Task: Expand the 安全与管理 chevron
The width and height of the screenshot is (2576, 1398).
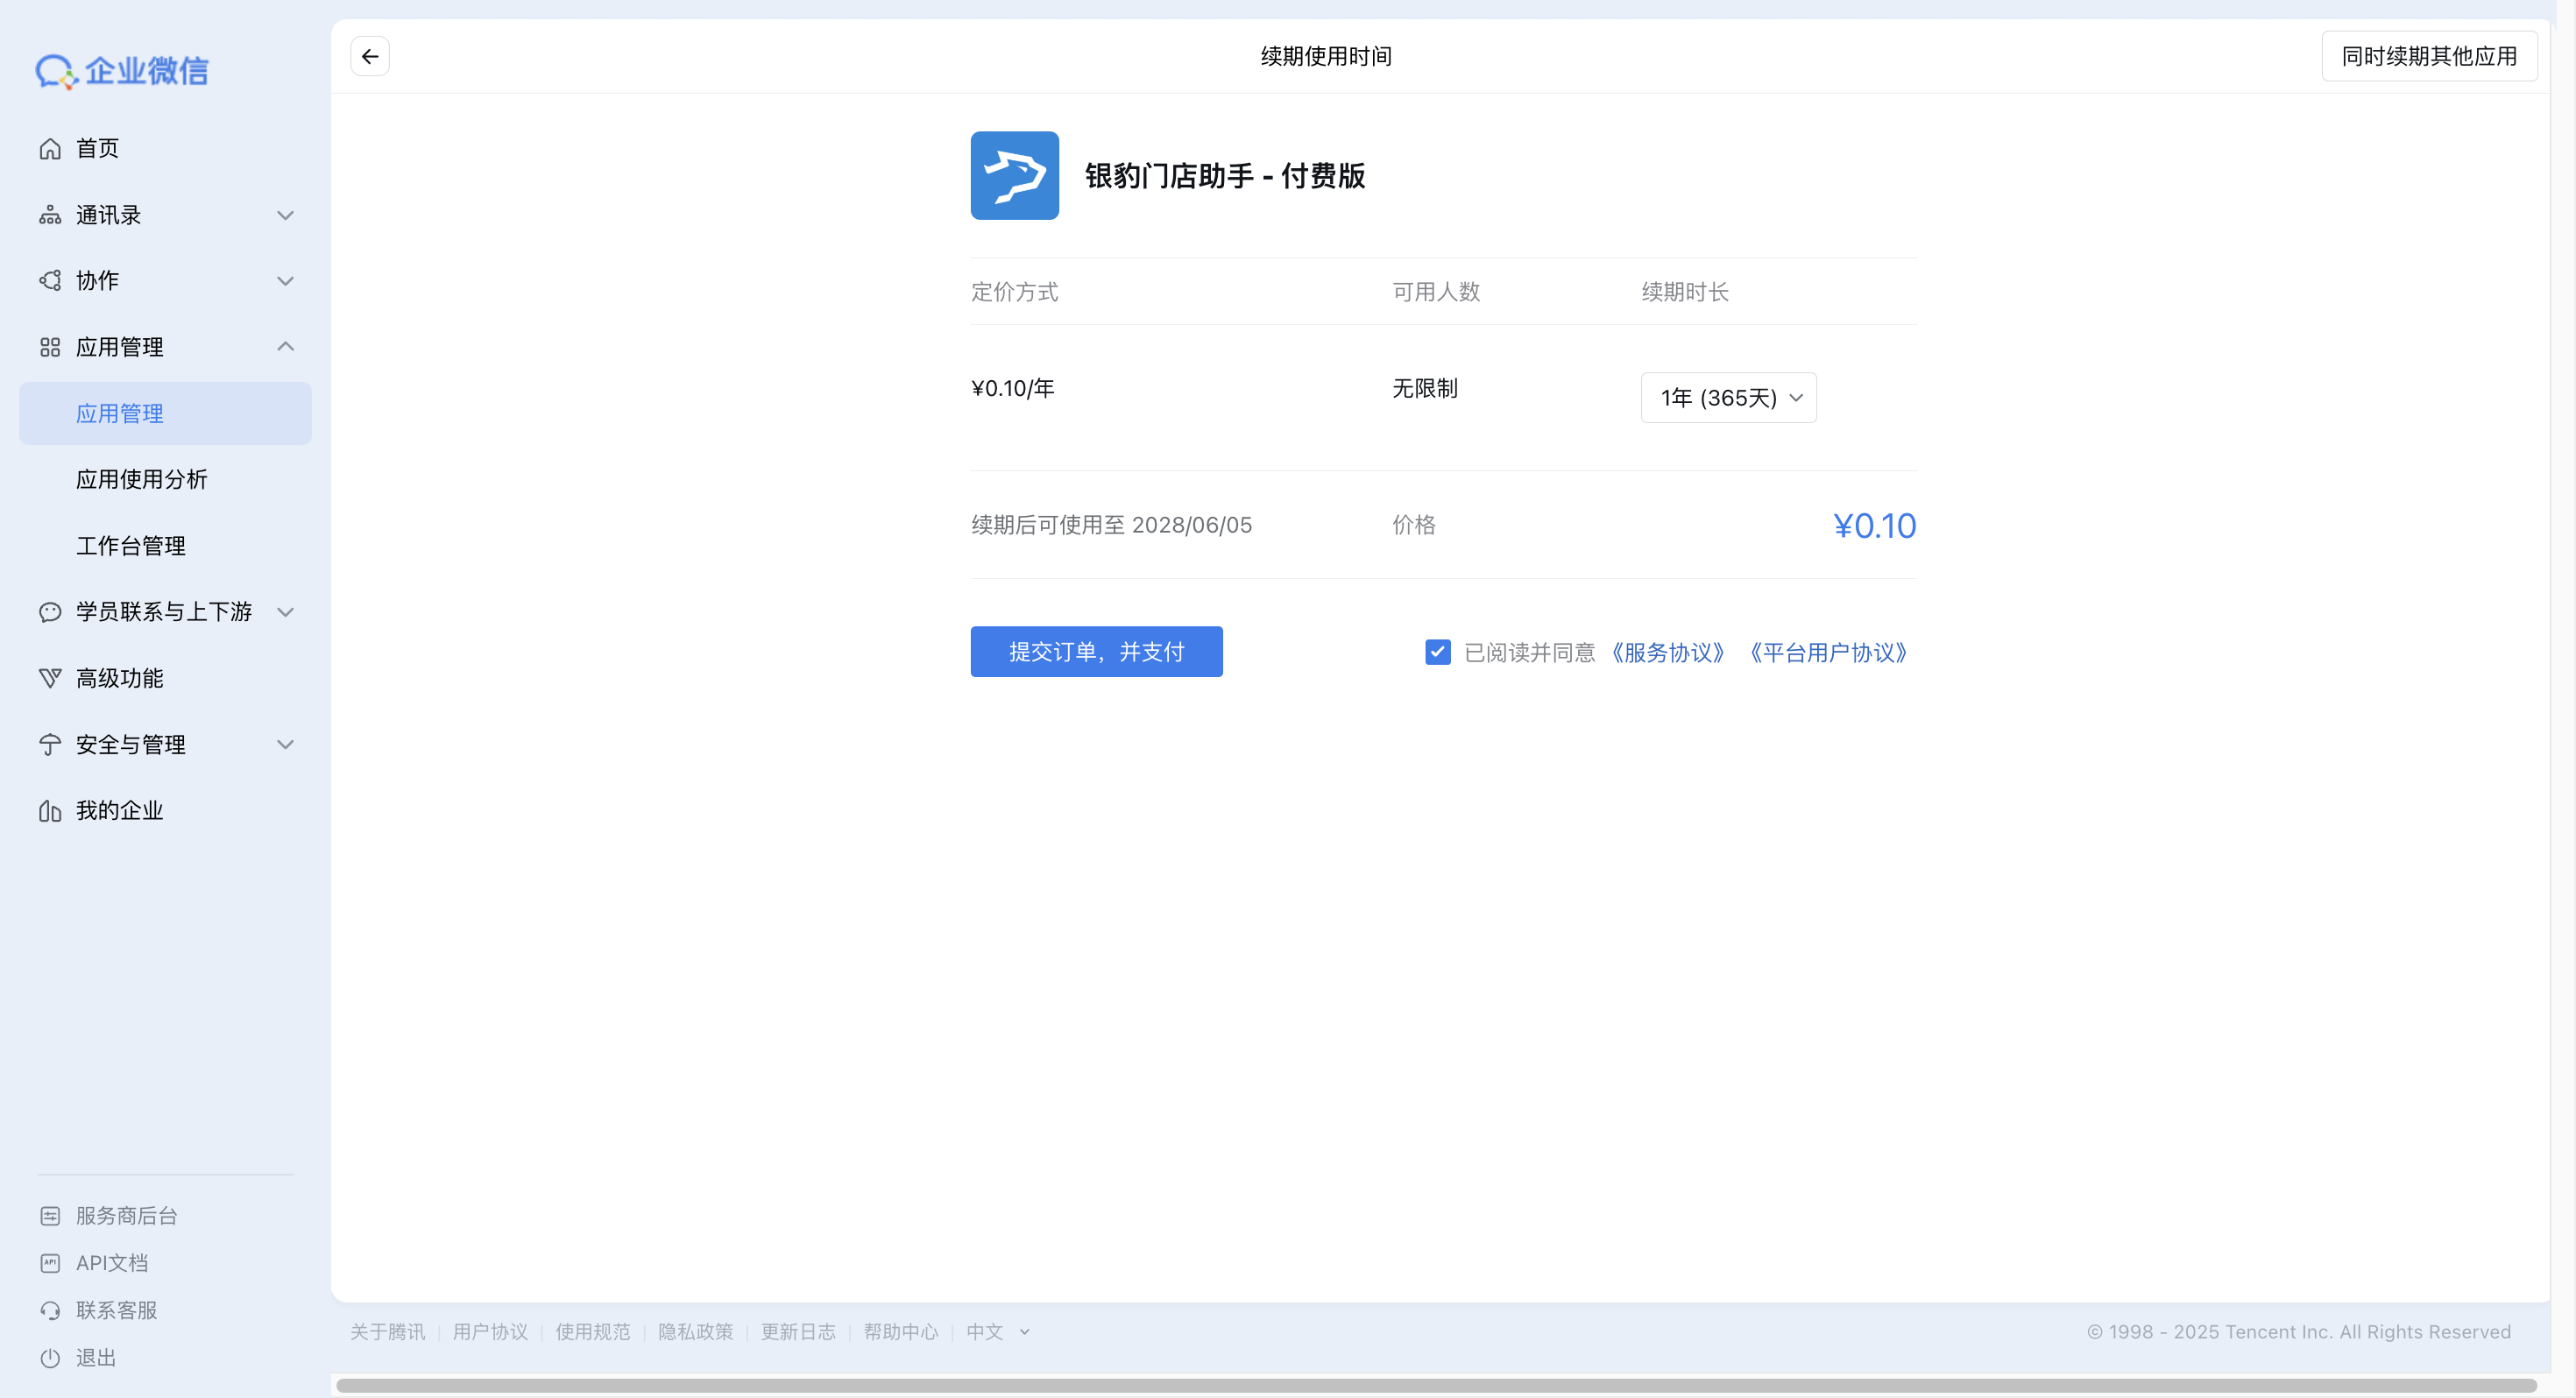Action: [x=285, y=745]
